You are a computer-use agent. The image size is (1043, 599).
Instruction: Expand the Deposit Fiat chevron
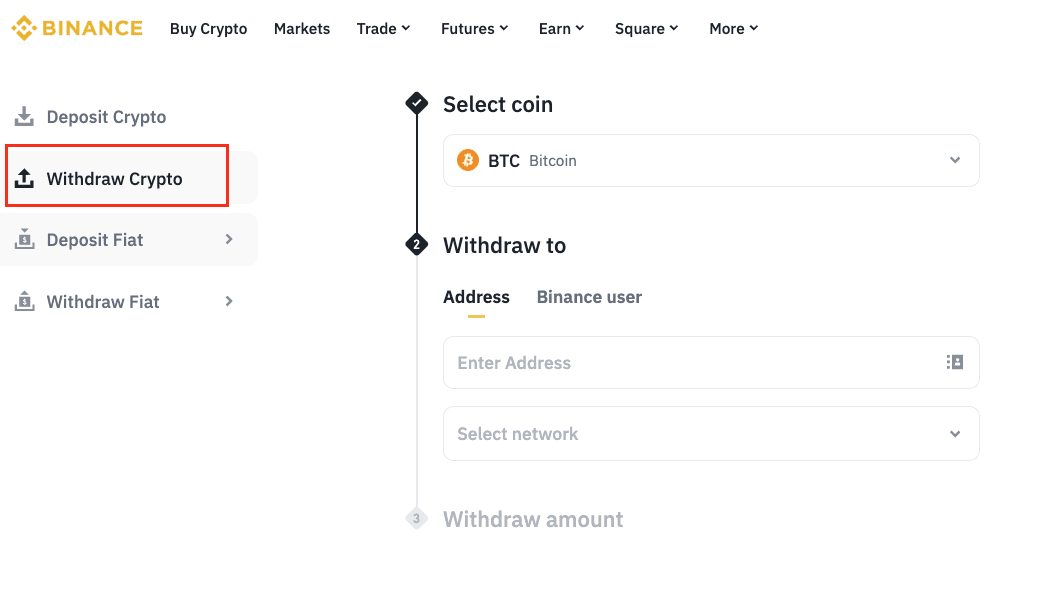(229, 239)
